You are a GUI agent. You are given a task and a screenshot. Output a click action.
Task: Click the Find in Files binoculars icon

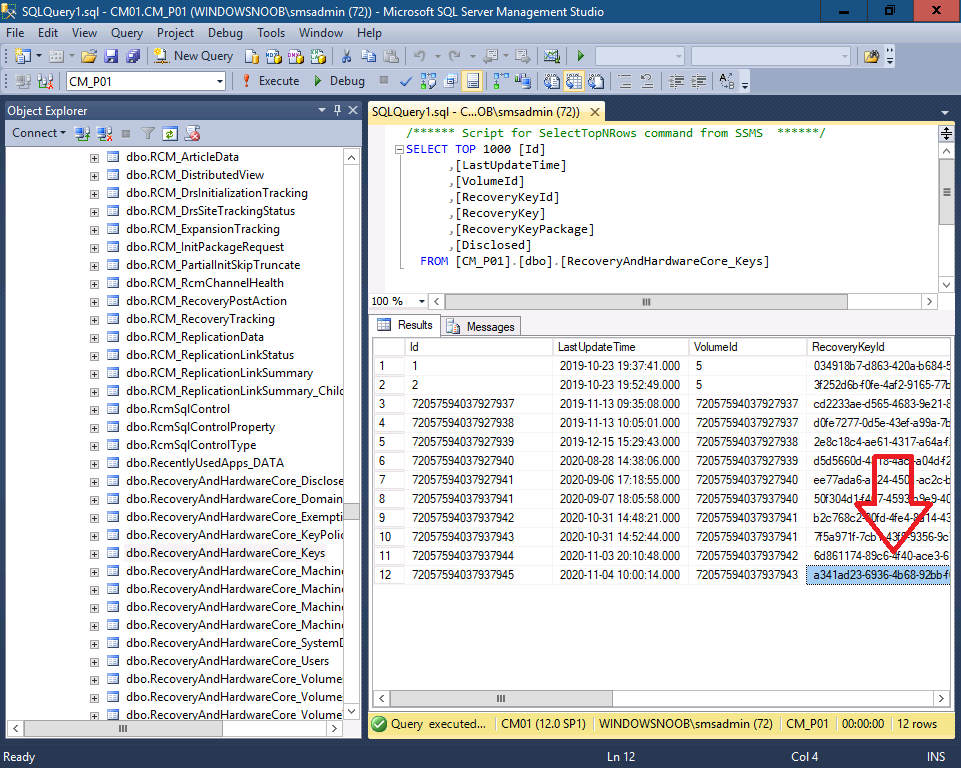point(871,56)
